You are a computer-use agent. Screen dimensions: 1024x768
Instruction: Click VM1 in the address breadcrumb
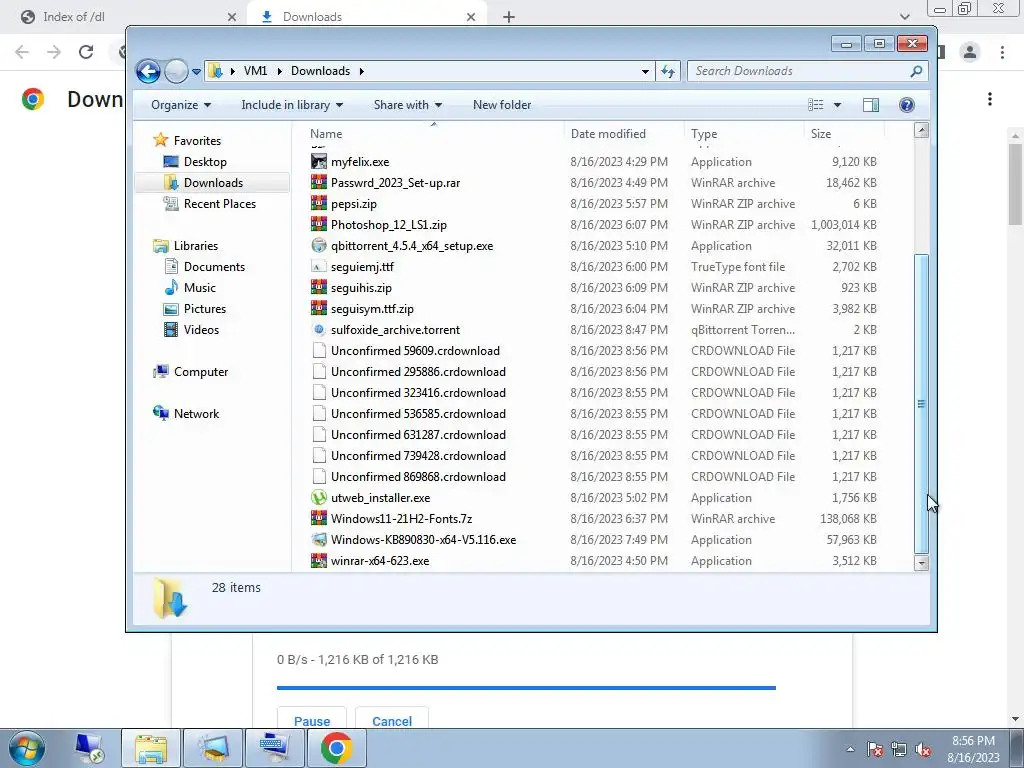pyautogui.click(x=255, y=71)
